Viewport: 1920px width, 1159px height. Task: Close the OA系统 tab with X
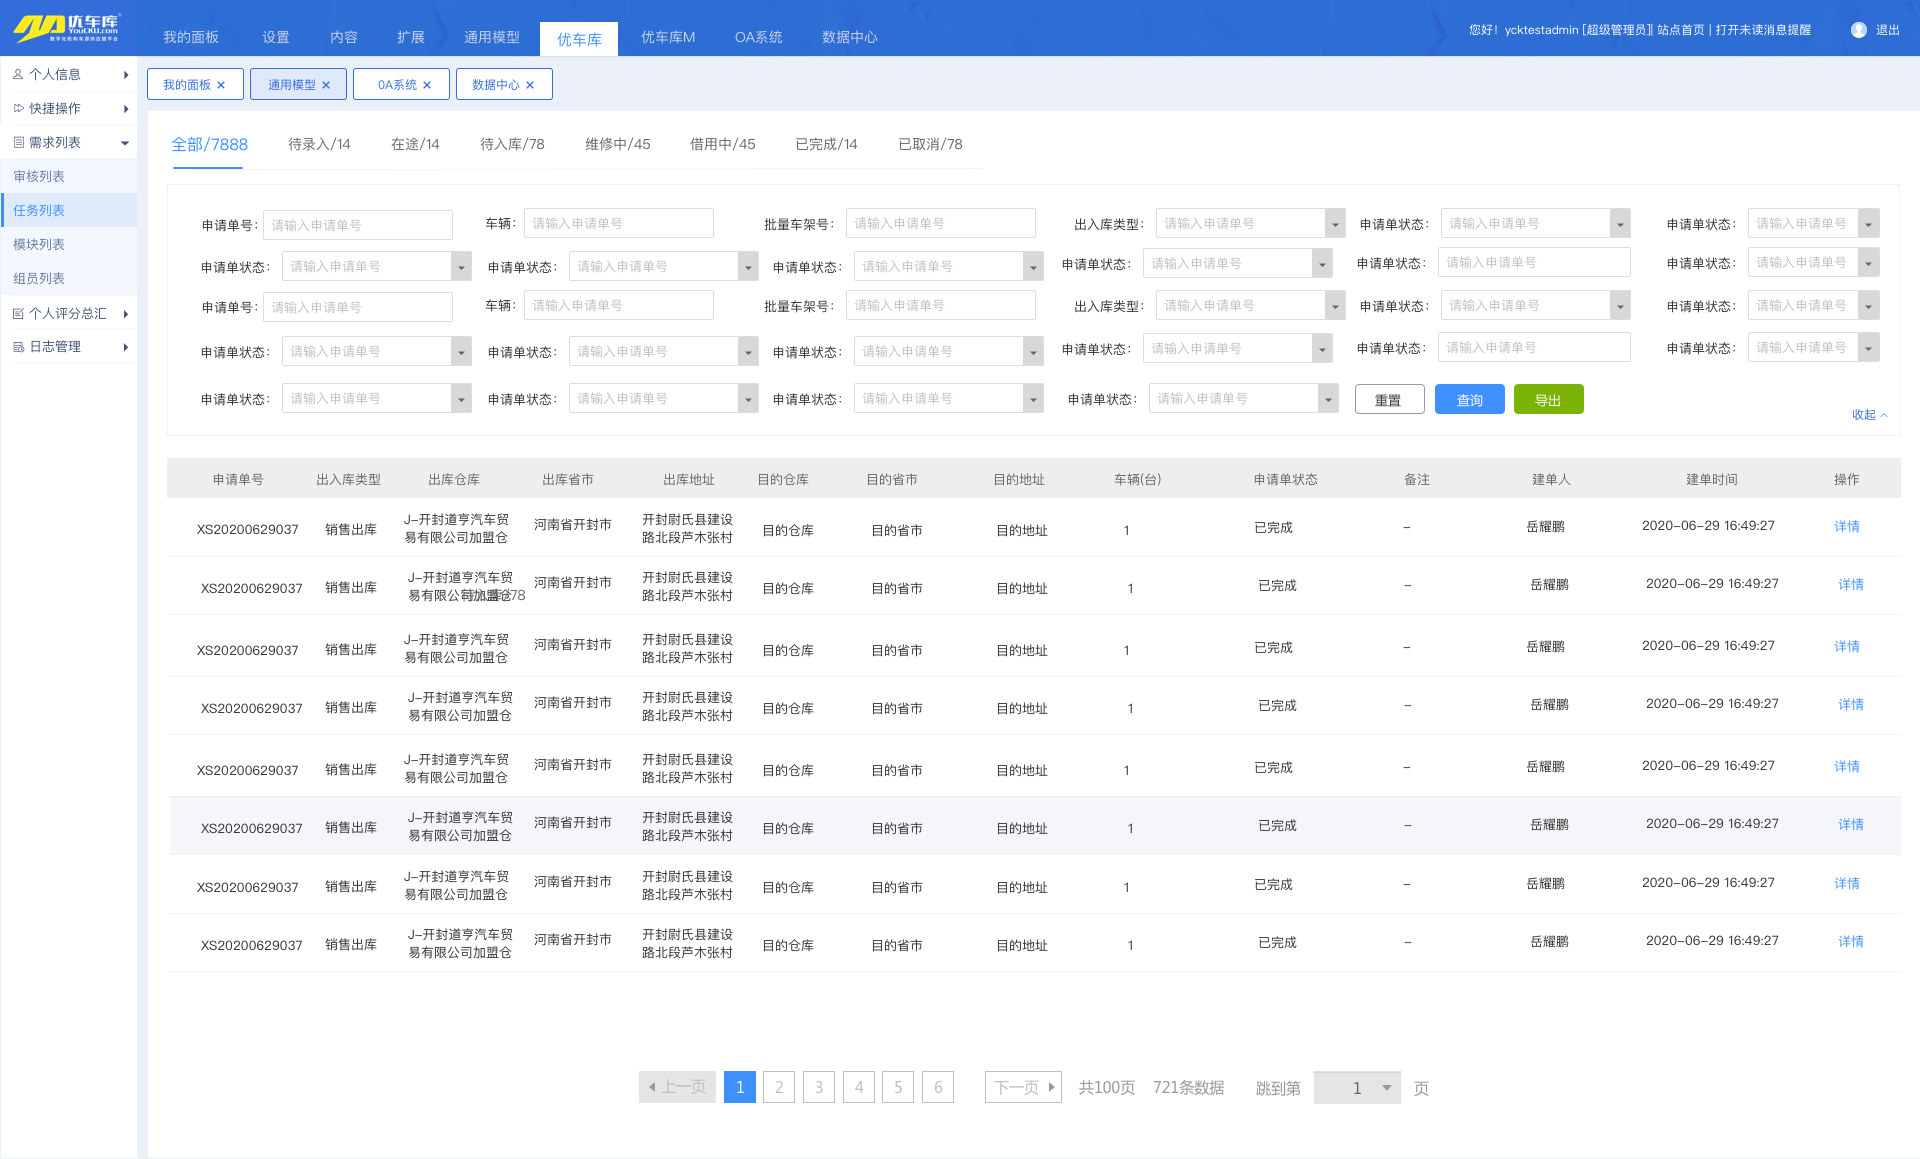pos(427,85)
